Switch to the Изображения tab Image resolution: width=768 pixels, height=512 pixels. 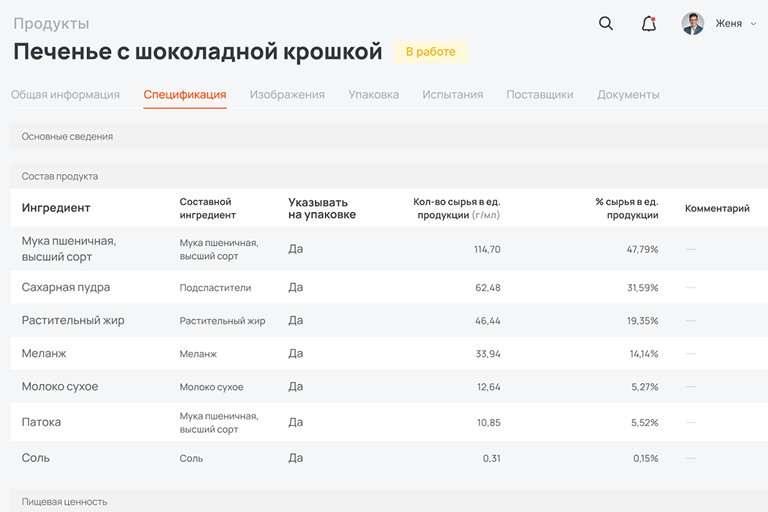287,95
